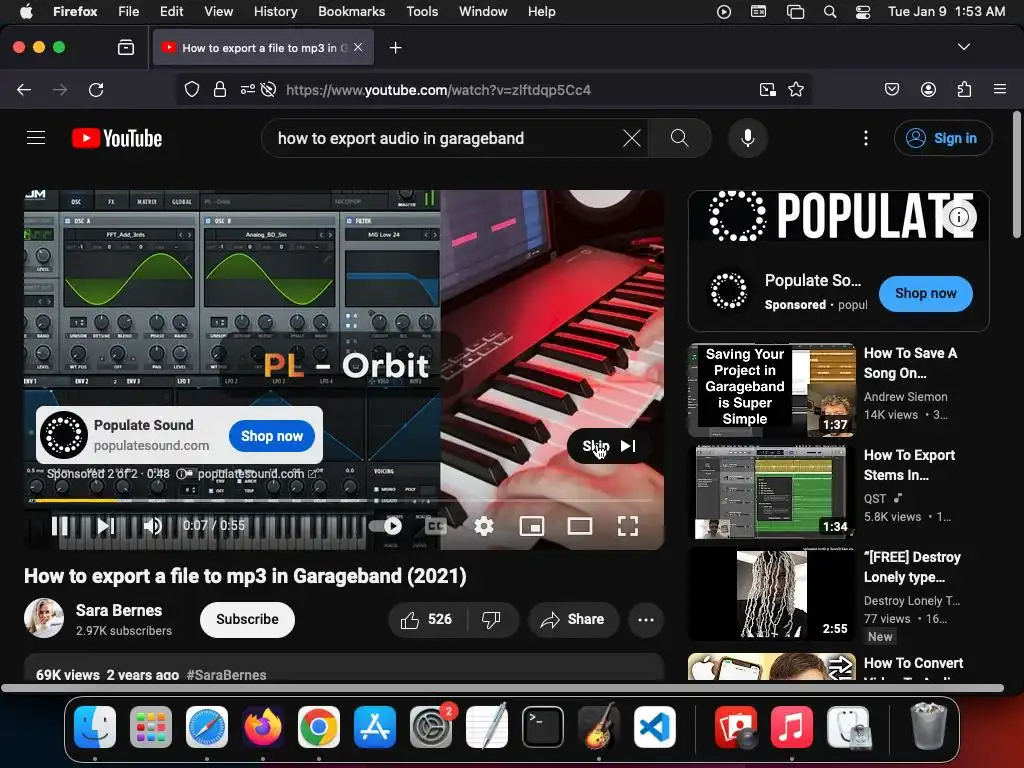Save page to Pocket
This screenshot has height=768, width=1024.
[x=891, y=89]
